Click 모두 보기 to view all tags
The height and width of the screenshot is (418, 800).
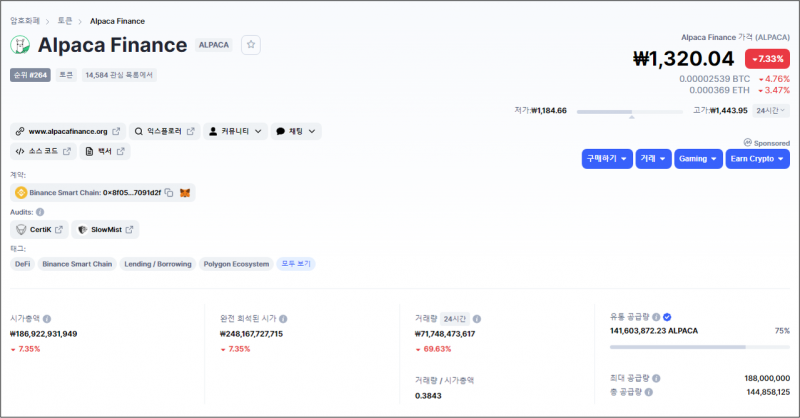click(296, 264)
